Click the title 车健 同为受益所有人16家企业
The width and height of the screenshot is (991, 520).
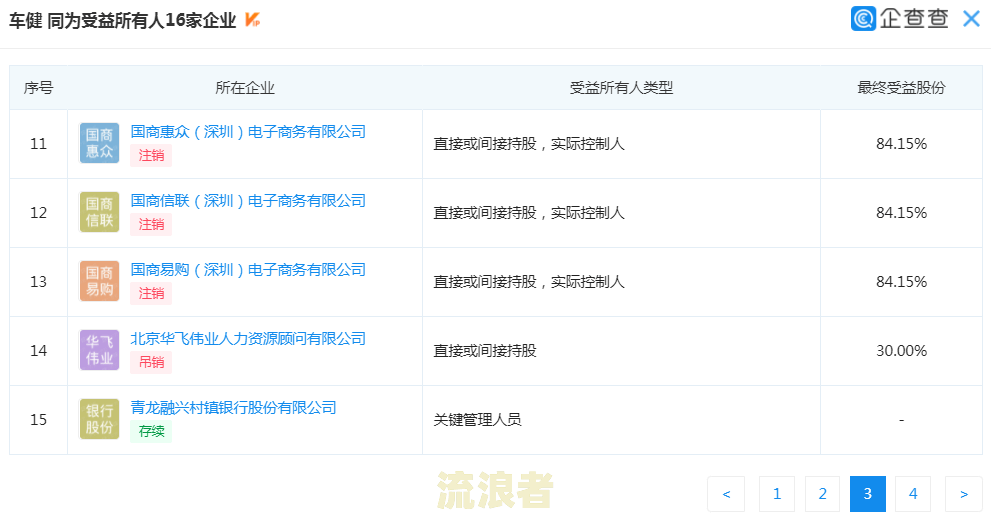[123, 20]
